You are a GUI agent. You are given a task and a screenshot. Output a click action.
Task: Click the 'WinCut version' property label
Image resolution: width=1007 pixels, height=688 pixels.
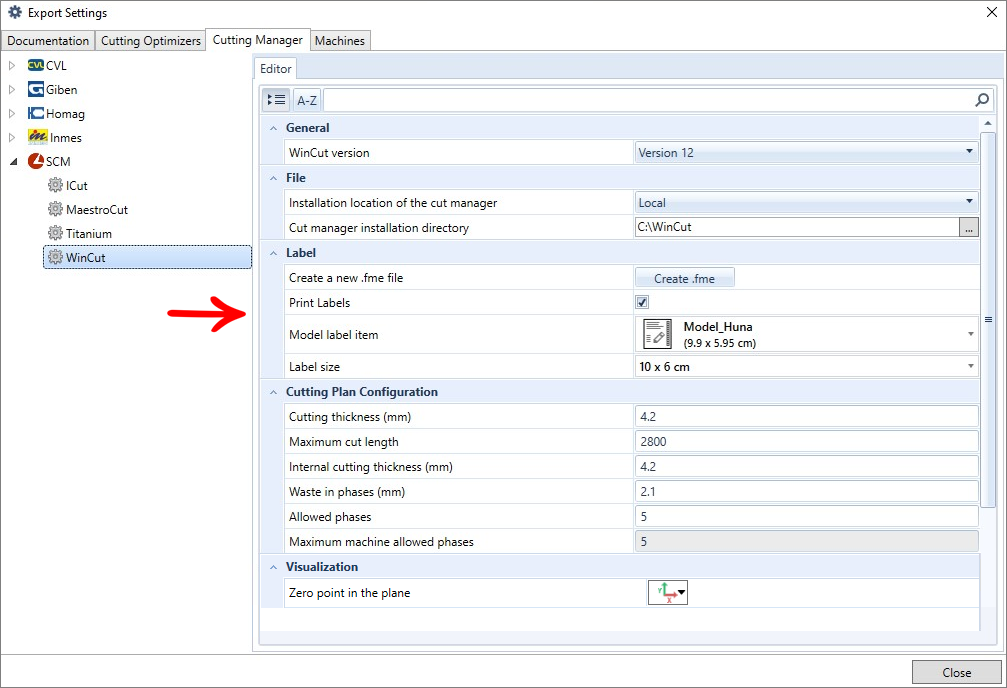(x=329, y=153)
